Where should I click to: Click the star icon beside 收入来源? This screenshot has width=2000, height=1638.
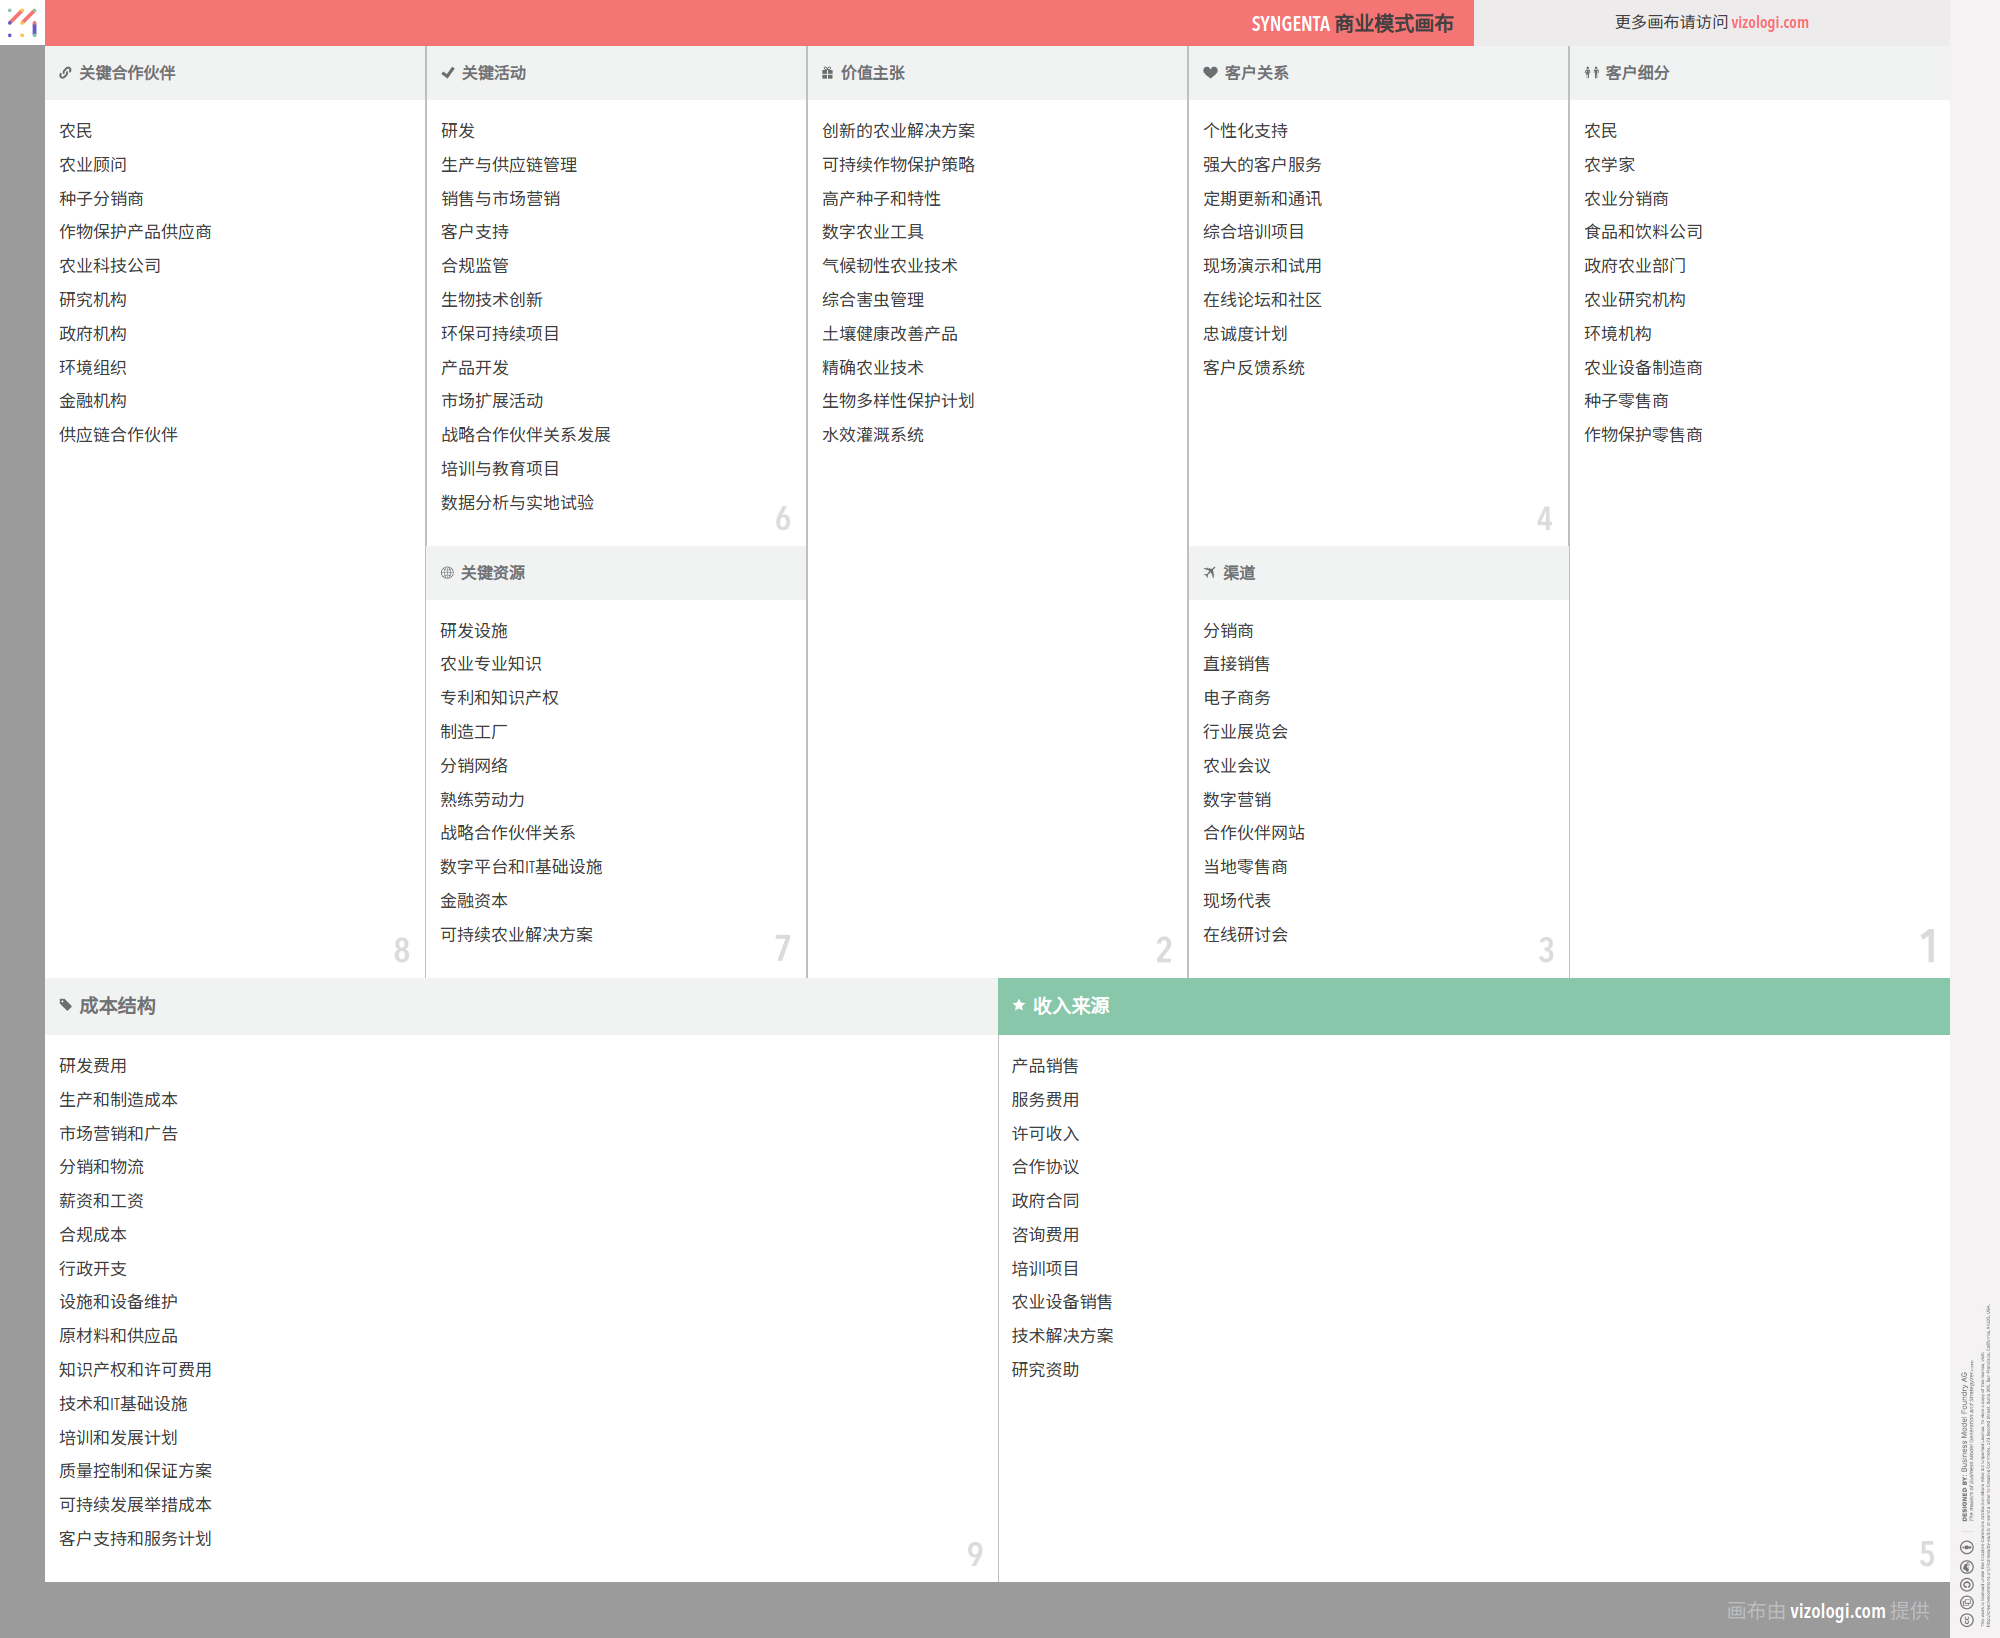coord(1019,1005)
